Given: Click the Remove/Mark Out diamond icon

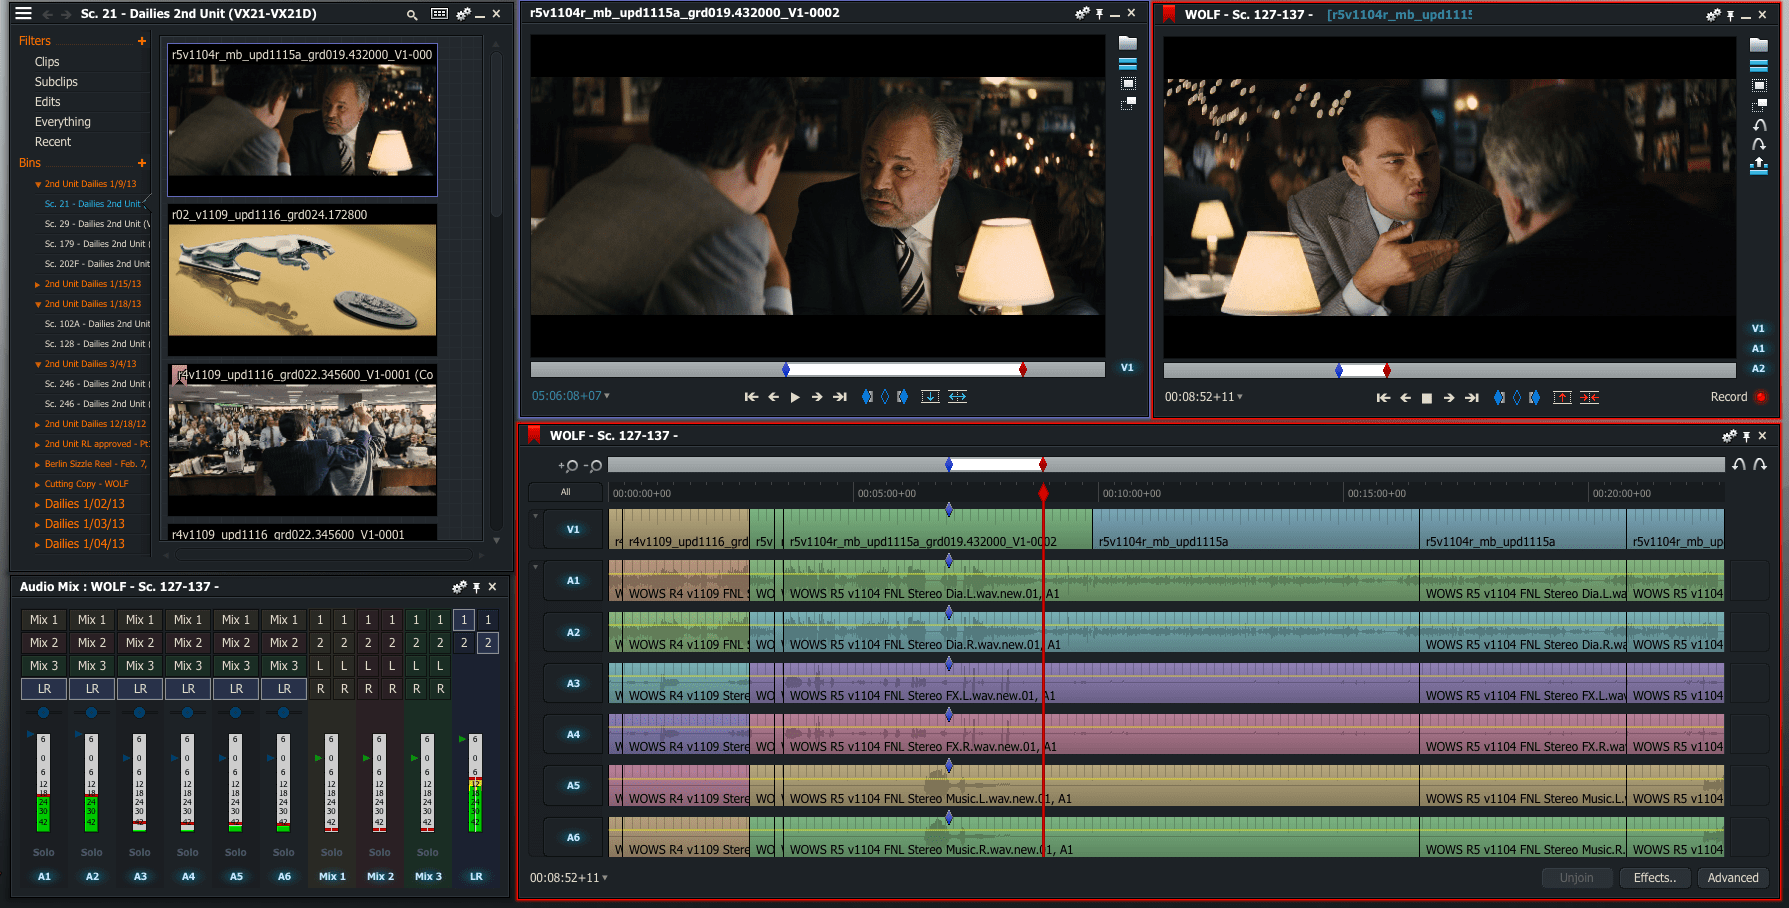Looking at the screenshot, I should [884, 396].
